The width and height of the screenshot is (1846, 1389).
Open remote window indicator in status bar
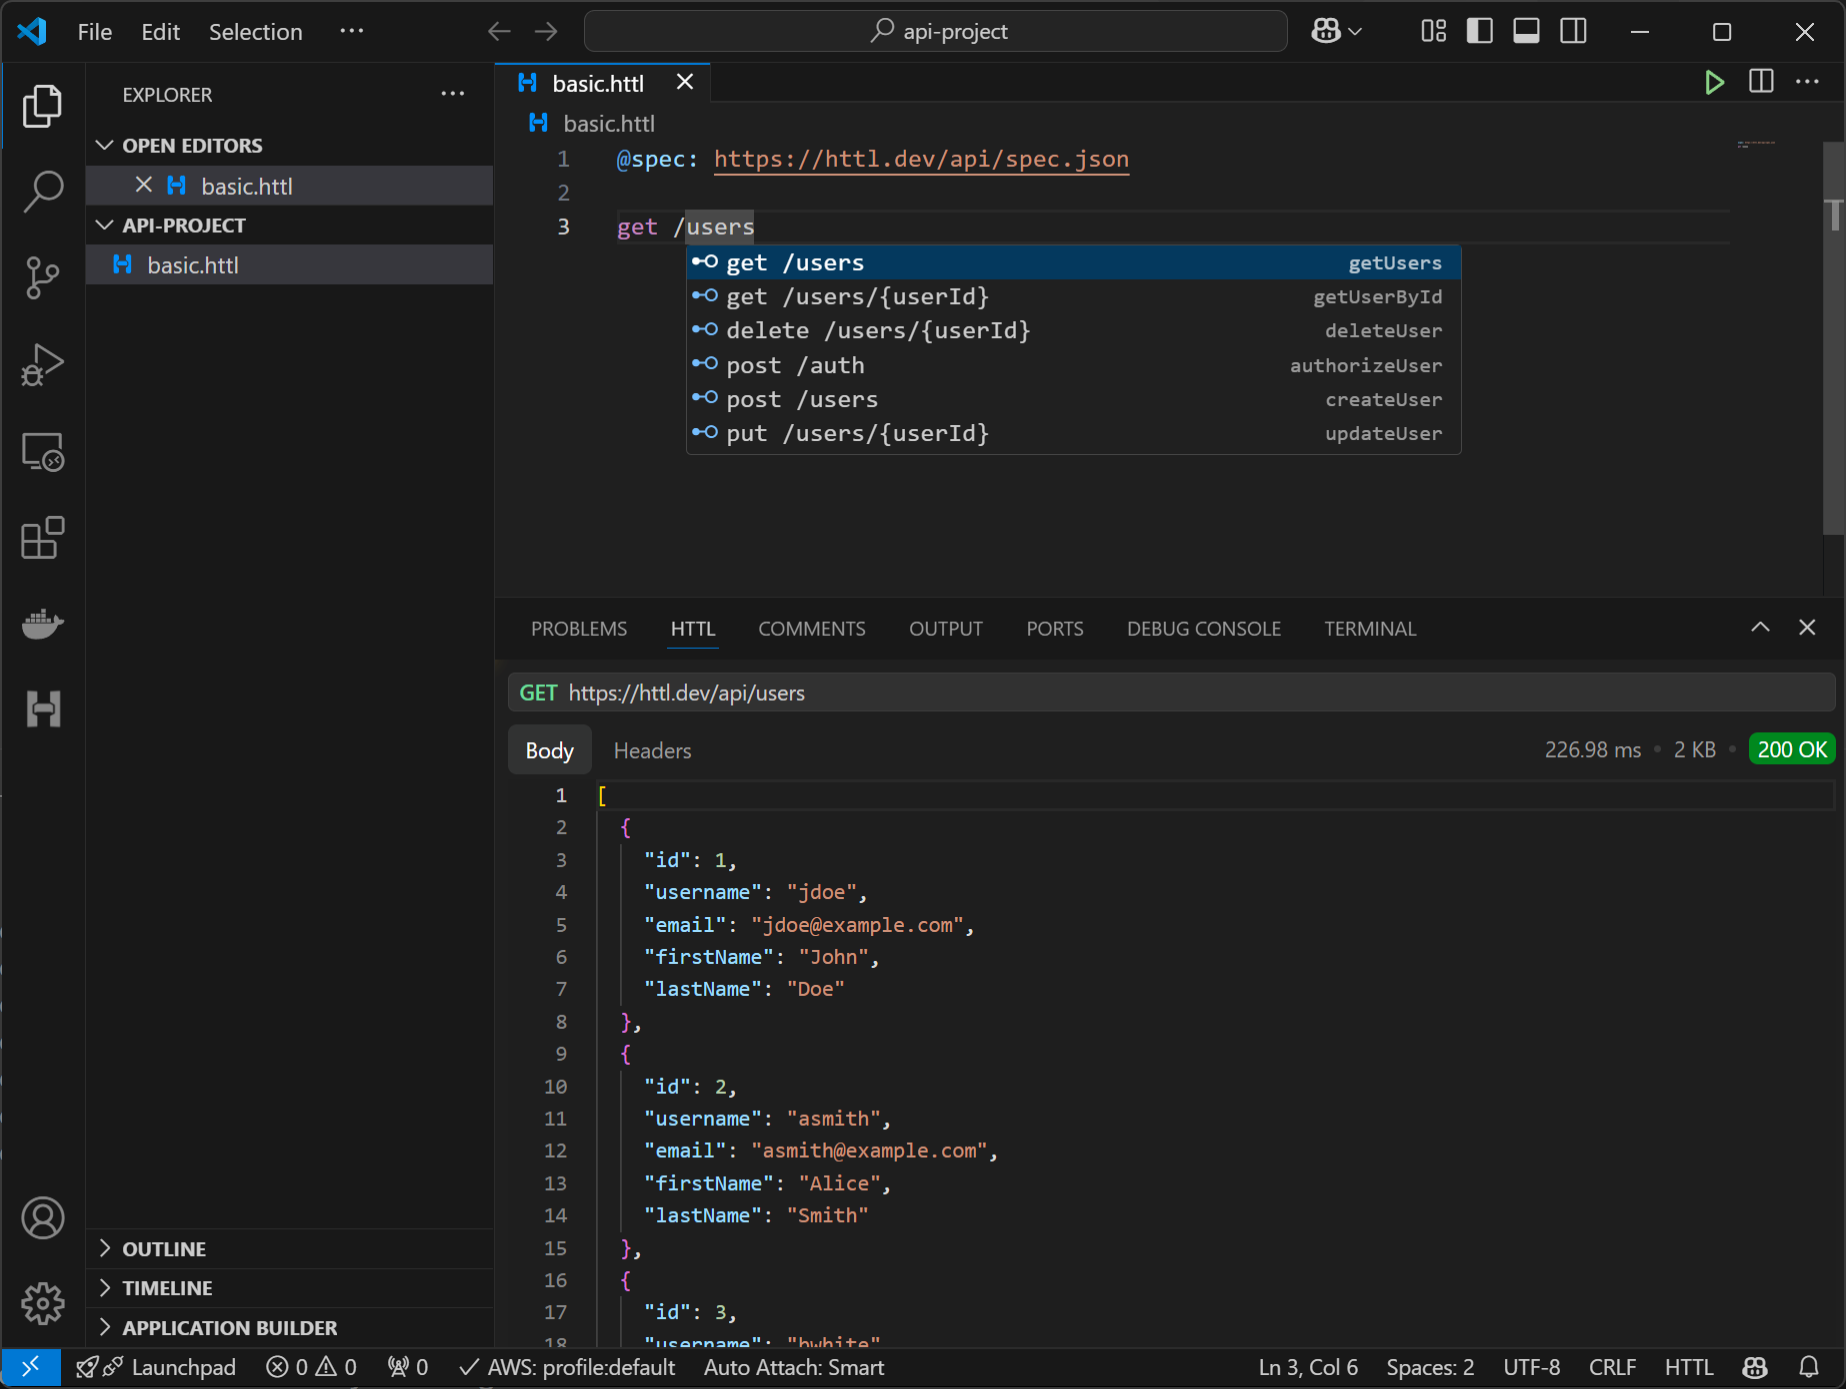(31, 1366)
